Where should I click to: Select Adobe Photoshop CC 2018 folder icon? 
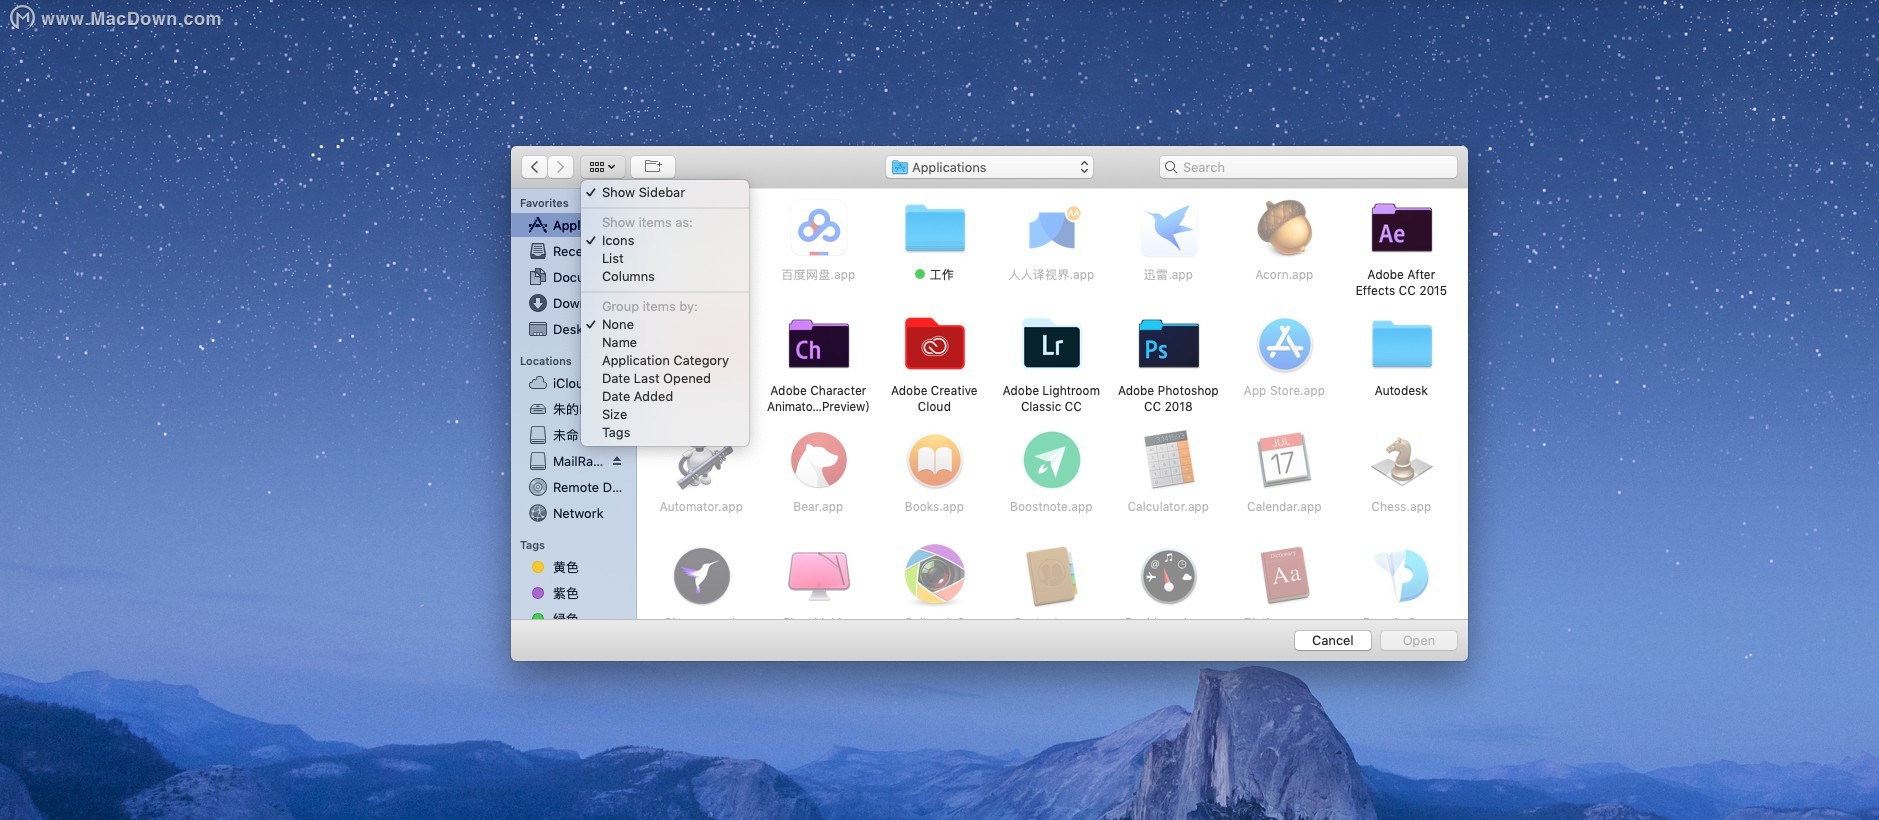[1167, 346]
